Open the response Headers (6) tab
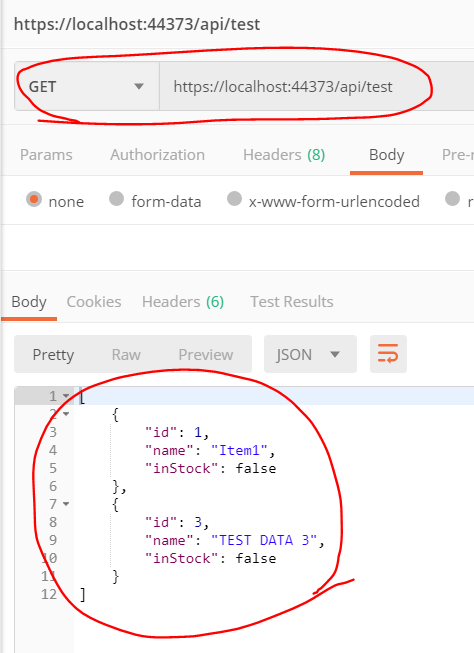This screenshot has height=653, width=474. point(183,302)
